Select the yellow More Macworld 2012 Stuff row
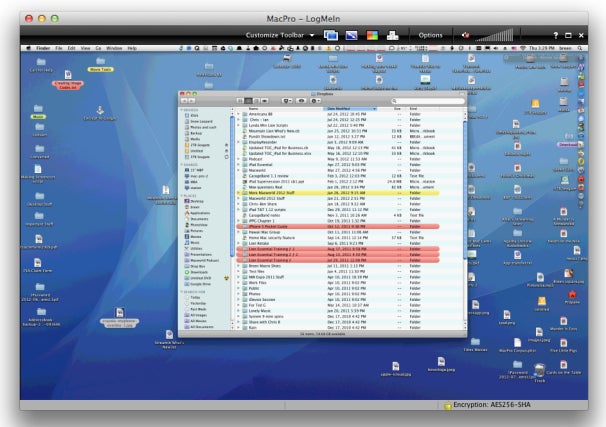Viewport: 606px width, 427px height. click(338, 193)
